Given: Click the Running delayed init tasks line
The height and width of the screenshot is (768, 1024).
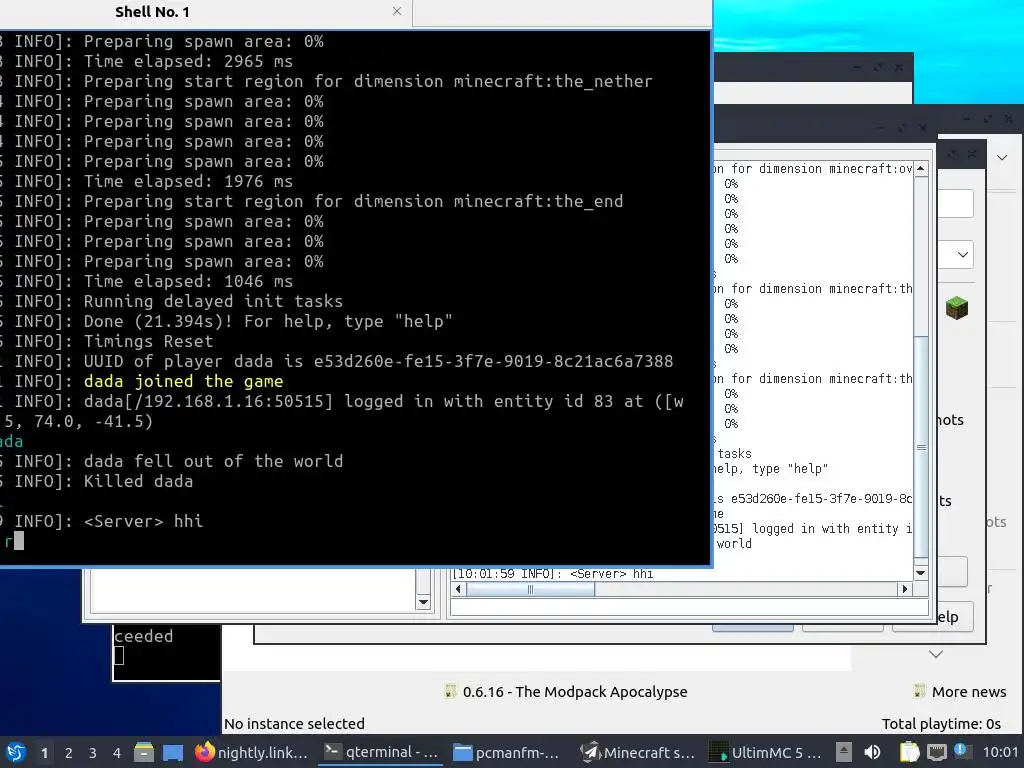Looking at the screenshot, I should pyautogui.click(x=213, y=301).
